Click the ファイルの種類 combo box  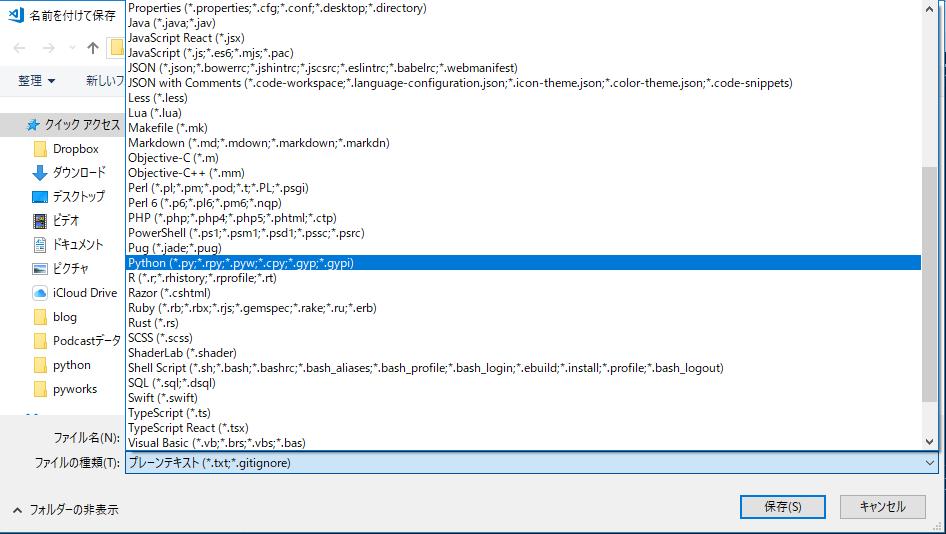coord(532,463)
